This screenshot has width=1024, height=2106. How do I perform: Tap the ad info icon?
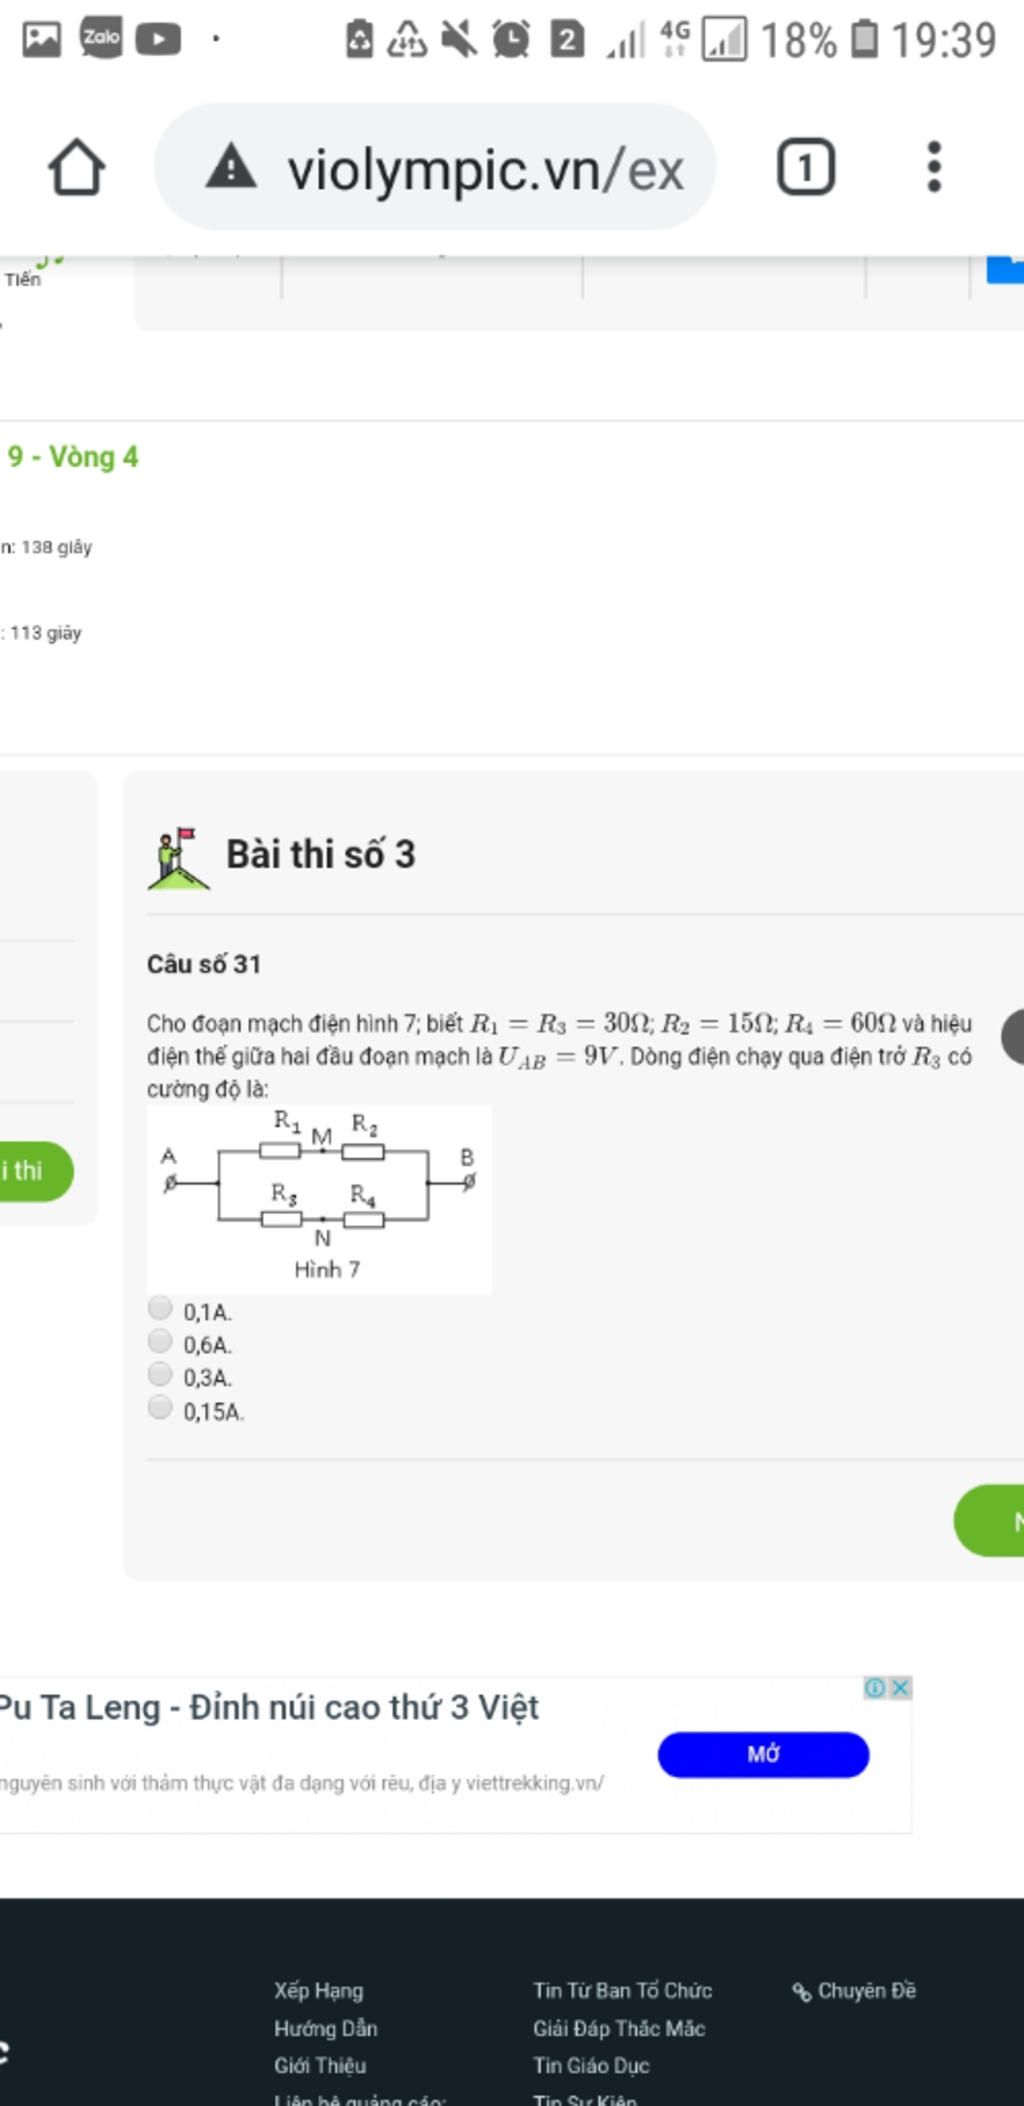click(x=875, y=1688)
